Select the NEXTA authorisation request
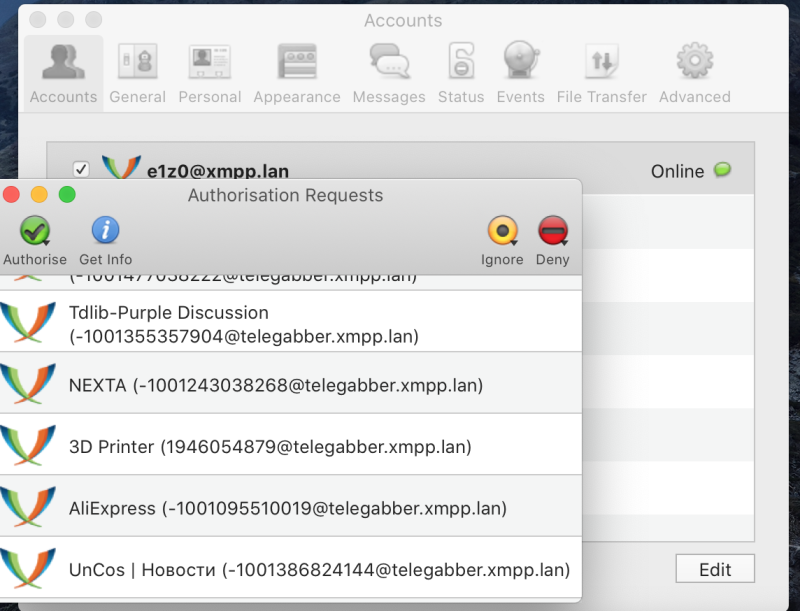 [290, 383]
